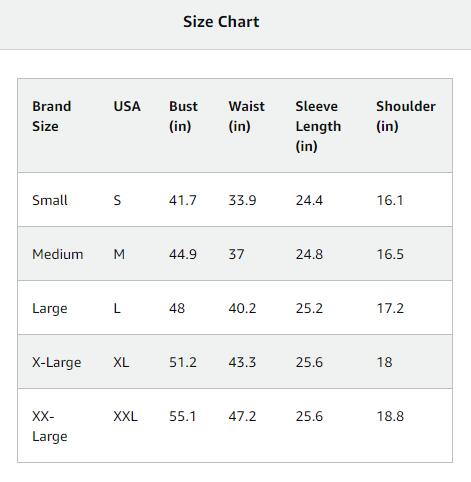Click sleeve length 25.2 for Large
471x482 pixels.
[x=309, y=308]
